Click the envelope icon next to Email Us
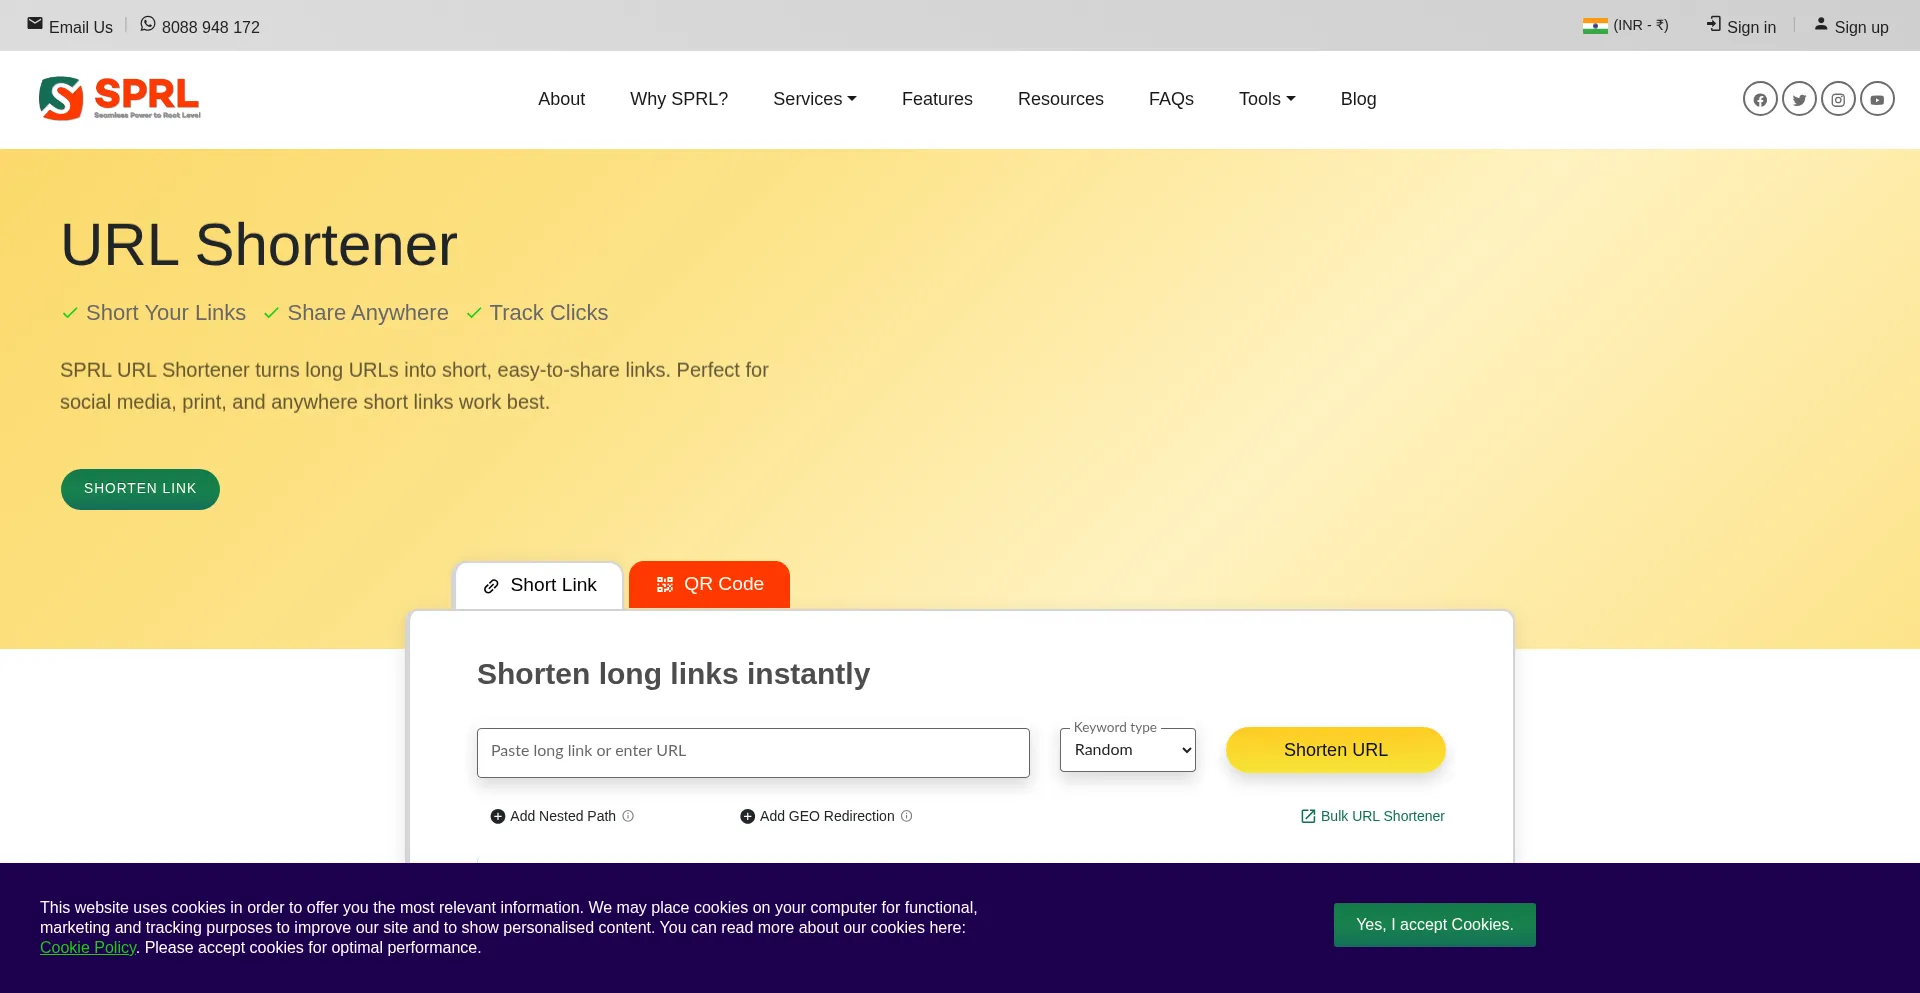This screenshot has height=993, width=1920. [x=35, y=24]
